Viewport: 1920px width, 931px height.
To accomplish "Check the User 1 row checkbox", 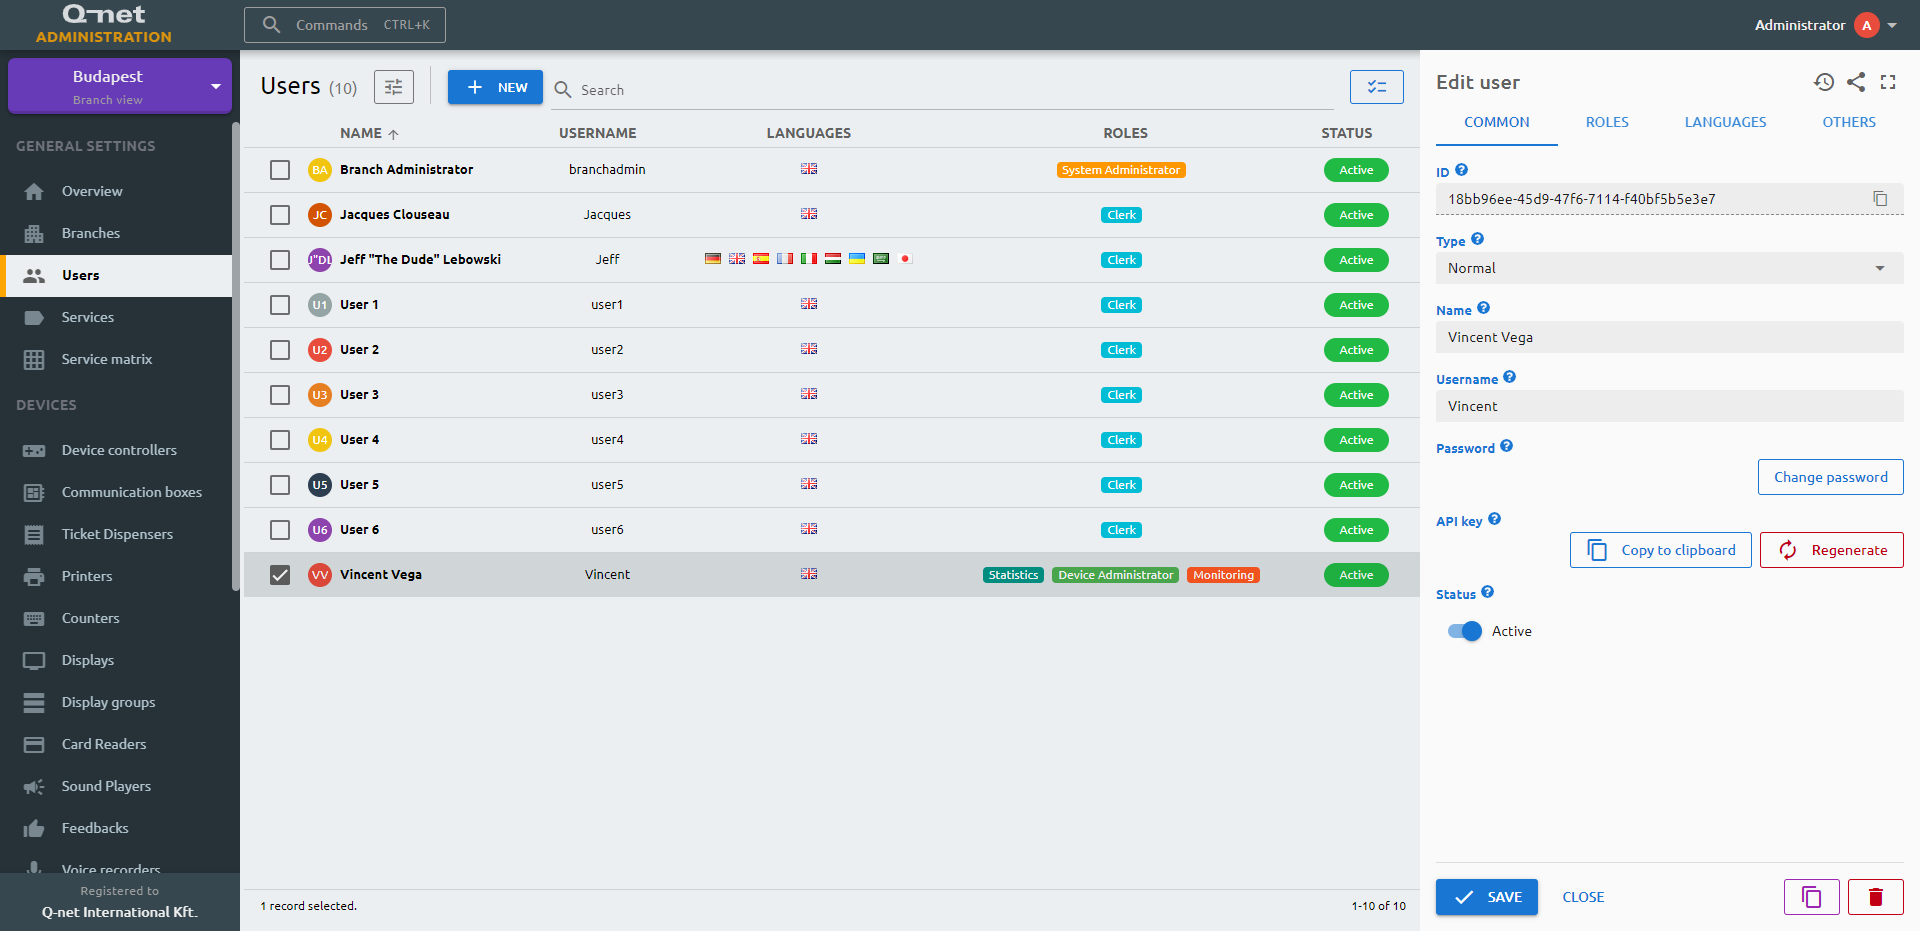I will (x=280, y=305).
